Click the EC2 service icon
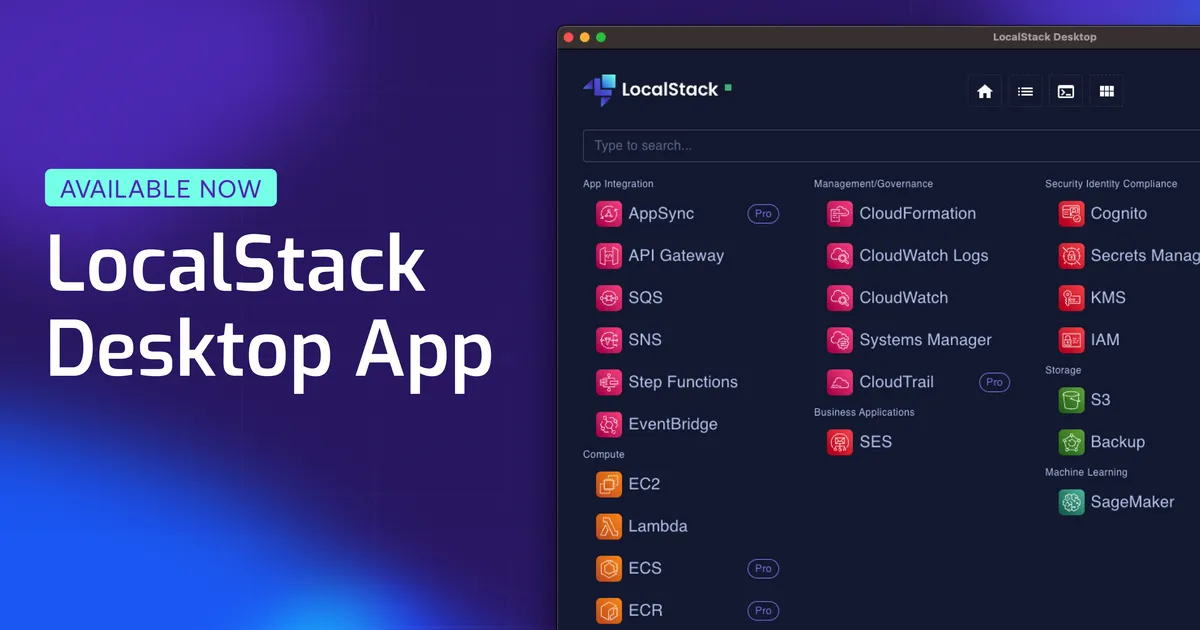 (x=609, y=484)
